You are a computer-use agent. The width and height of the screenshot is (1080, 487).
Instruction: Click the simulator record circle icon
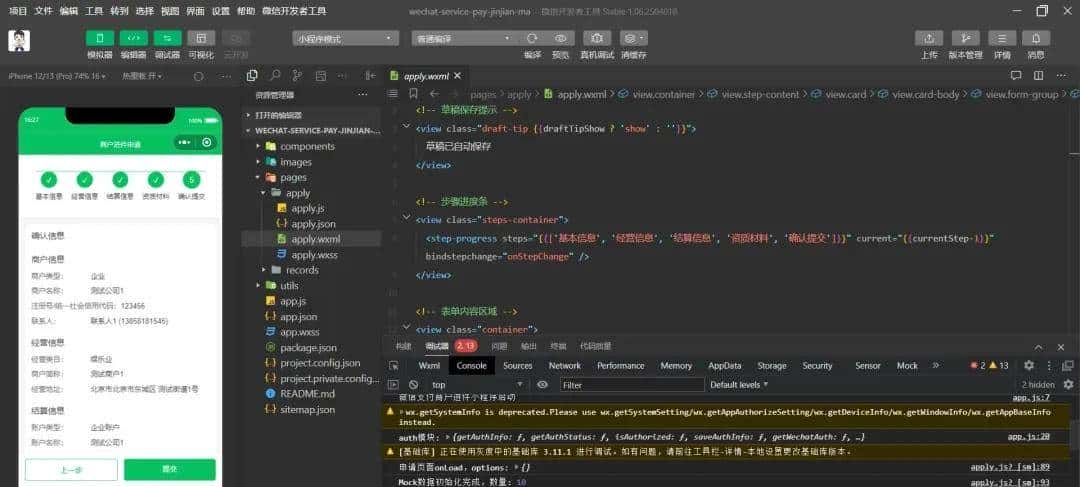[198, 76]
